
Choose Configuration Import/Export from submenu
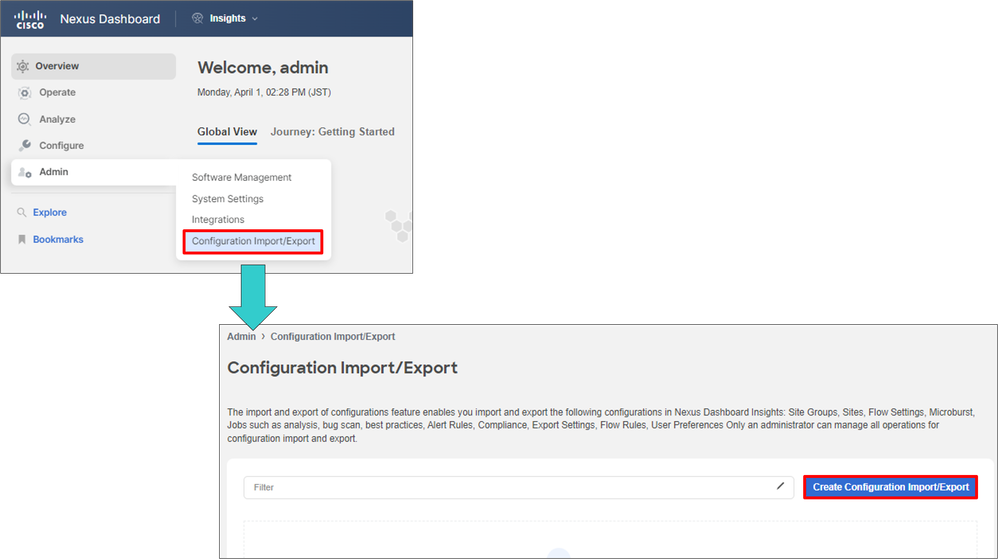click(253, 241)
